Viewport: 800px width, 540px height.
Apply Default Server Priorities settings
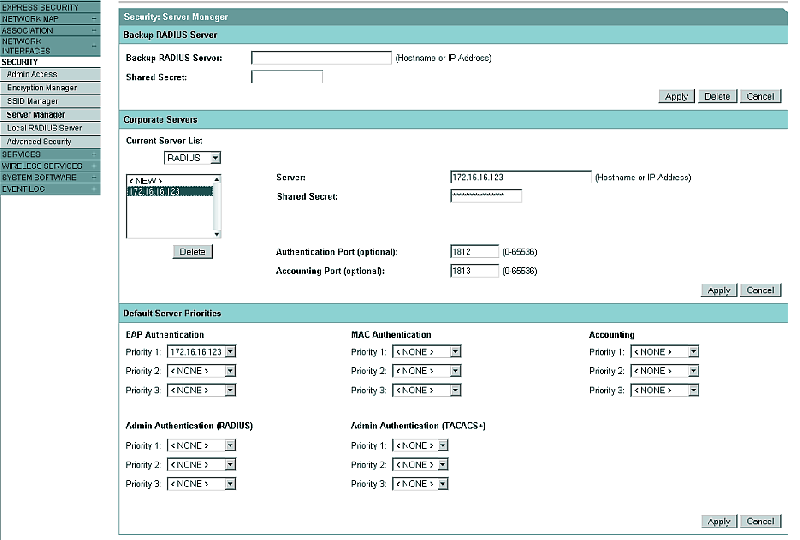coord(719,521)
